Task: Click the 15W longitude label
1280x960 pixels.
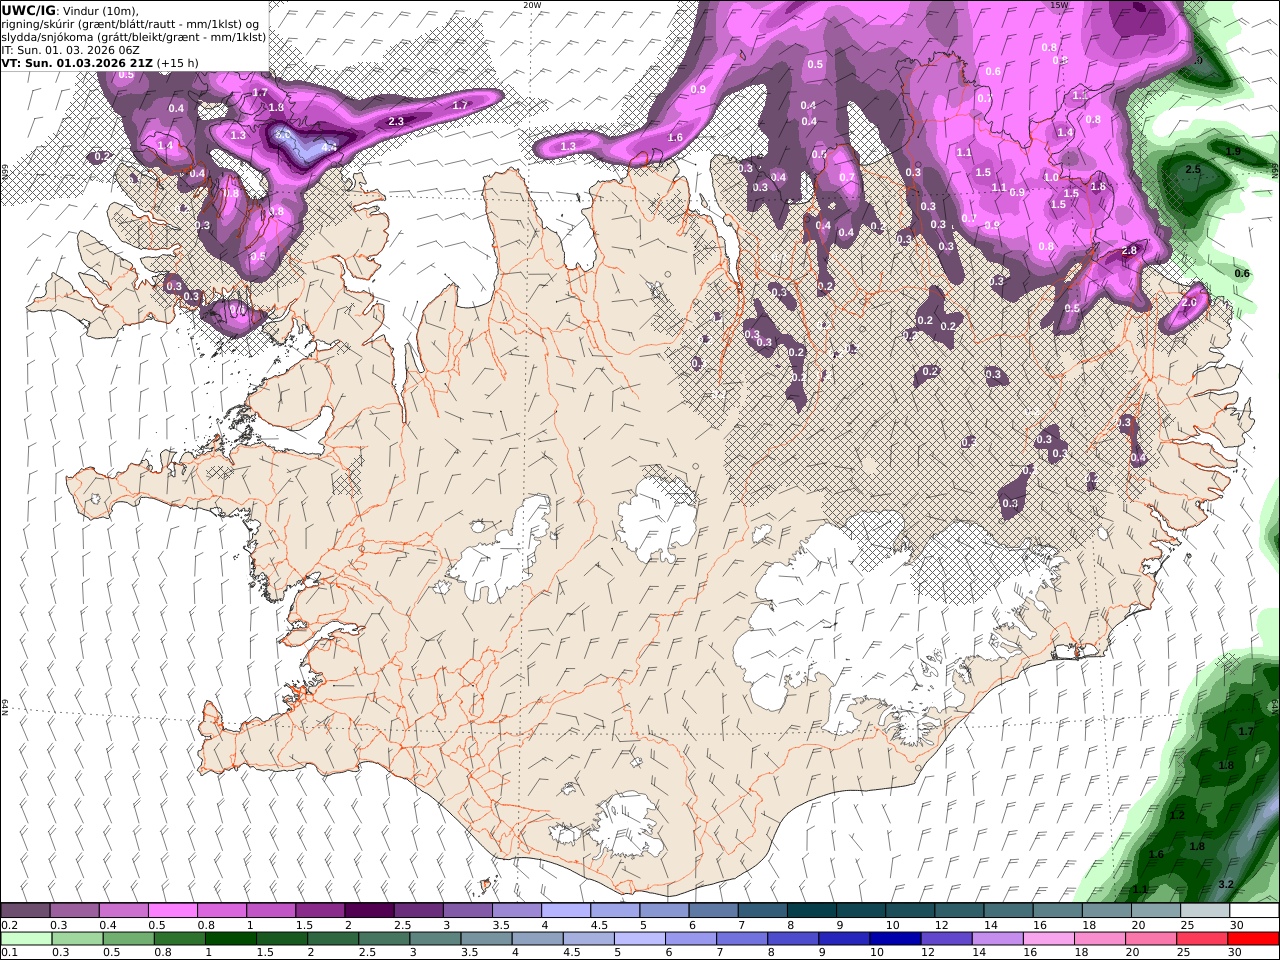Action: click(x=1059, y=5)
